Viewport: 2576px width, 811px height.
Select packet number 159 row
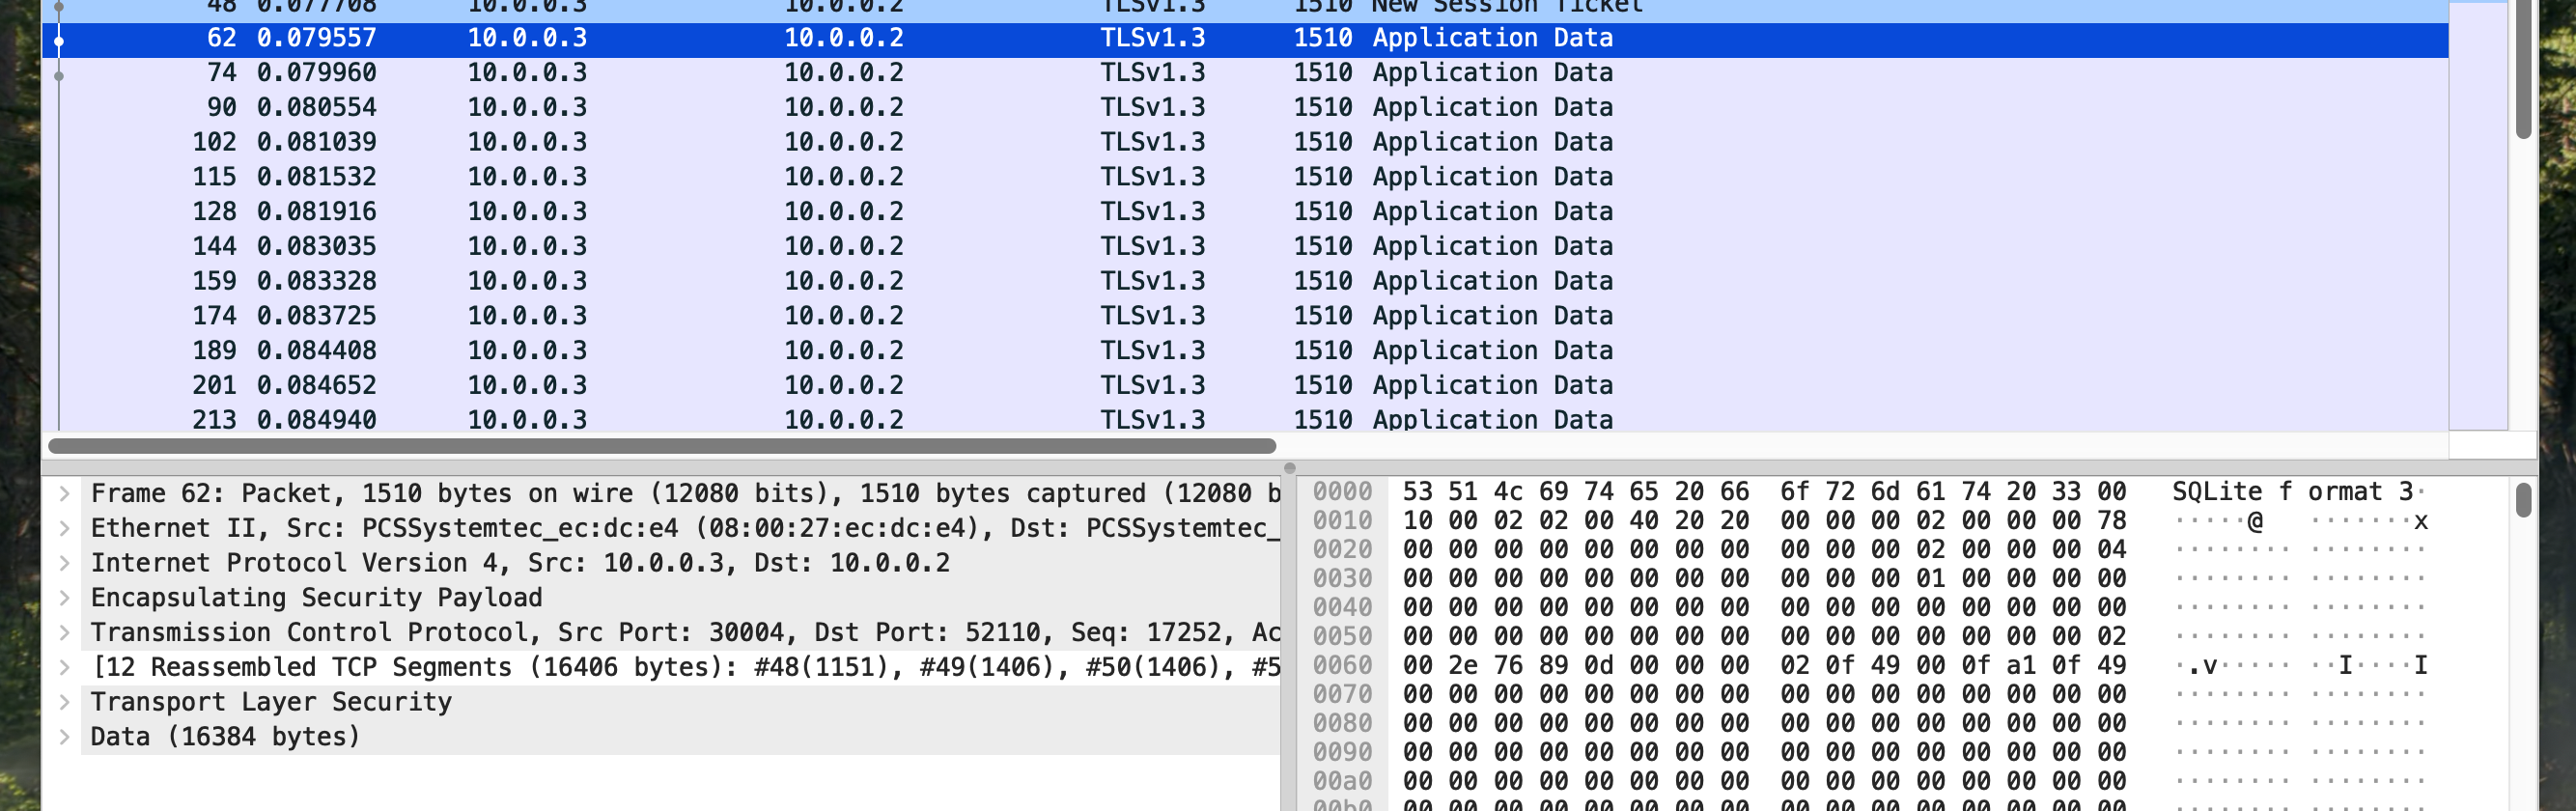pyautogui.click(x=1245, y=281)
